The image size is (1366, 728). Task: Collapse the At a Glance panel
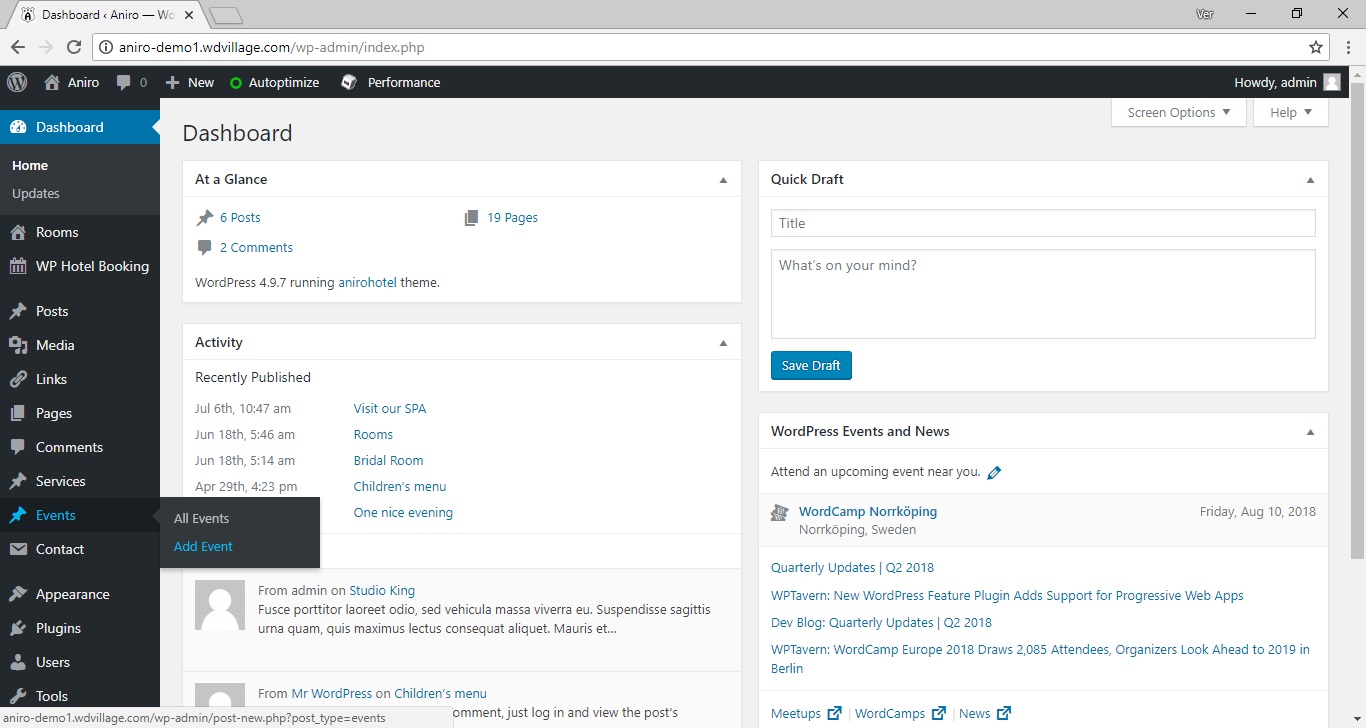(723, 180)
